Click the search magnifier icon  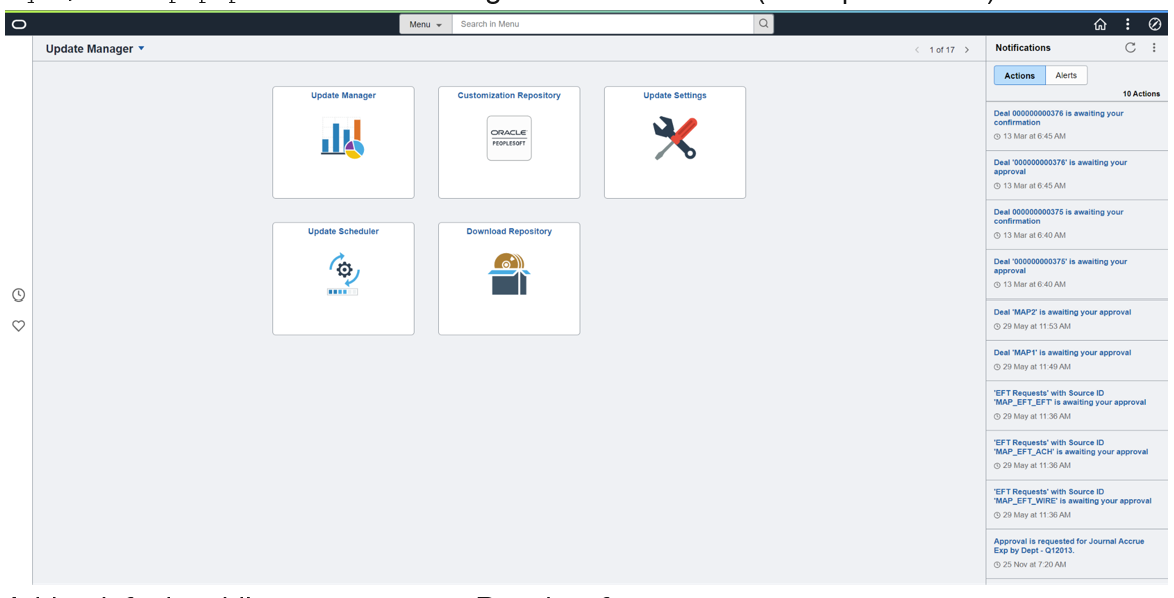coord(763,24)
